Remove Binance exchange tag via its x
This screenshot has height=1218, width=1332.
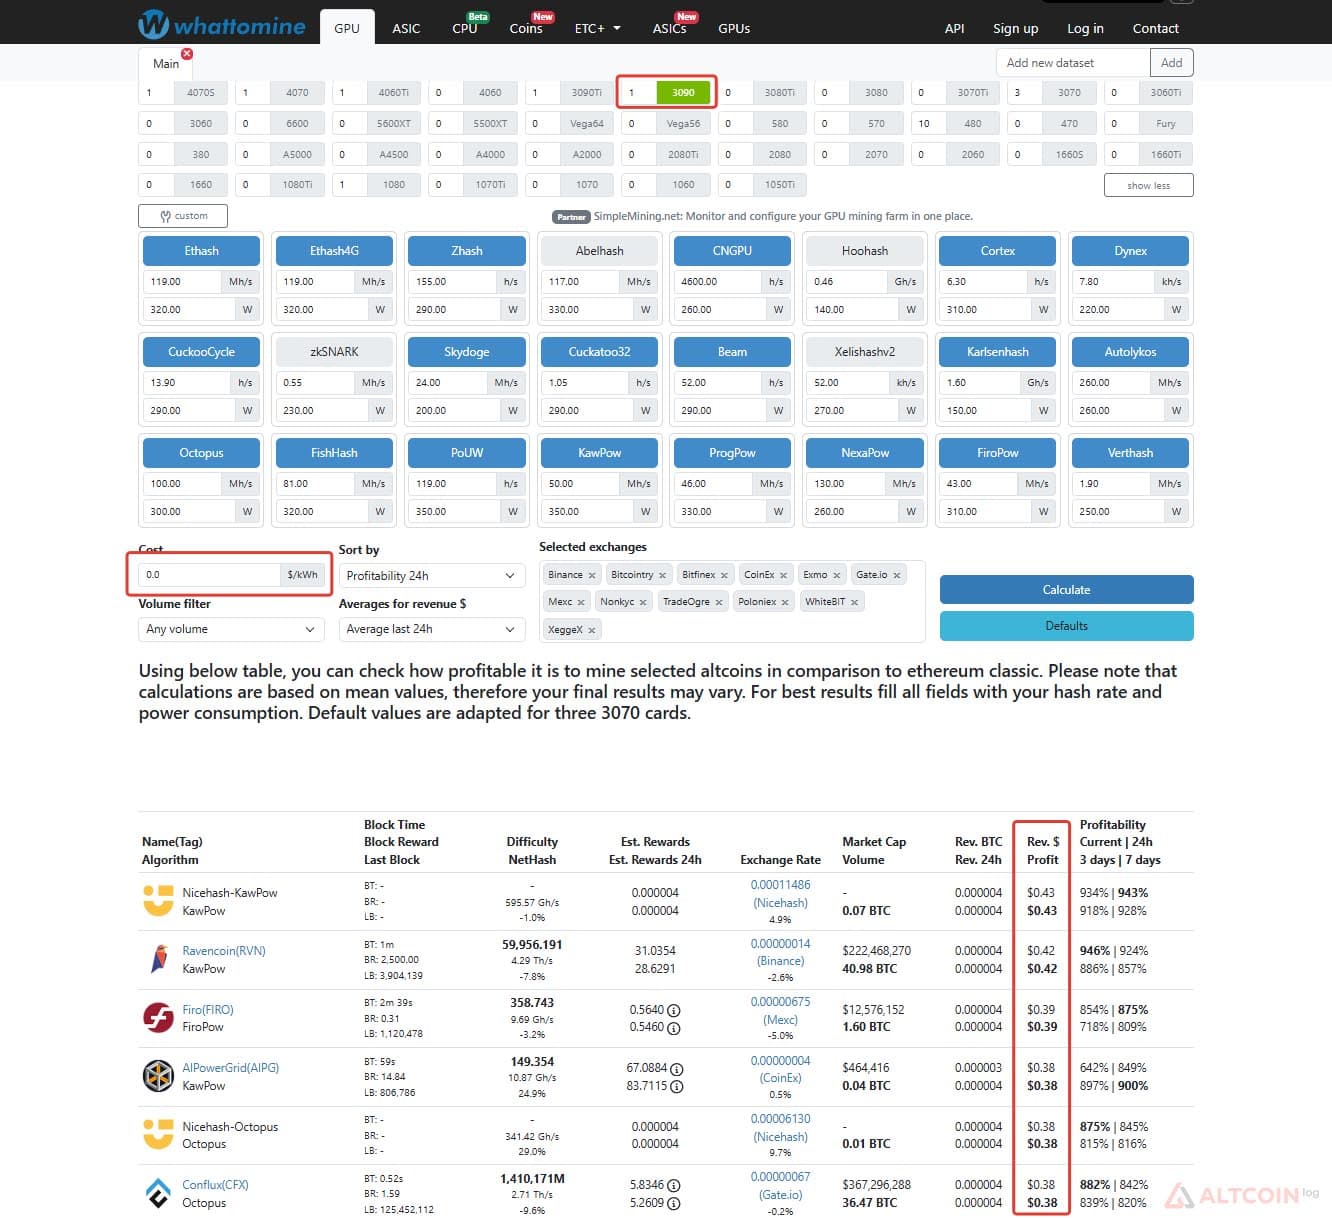592,575
